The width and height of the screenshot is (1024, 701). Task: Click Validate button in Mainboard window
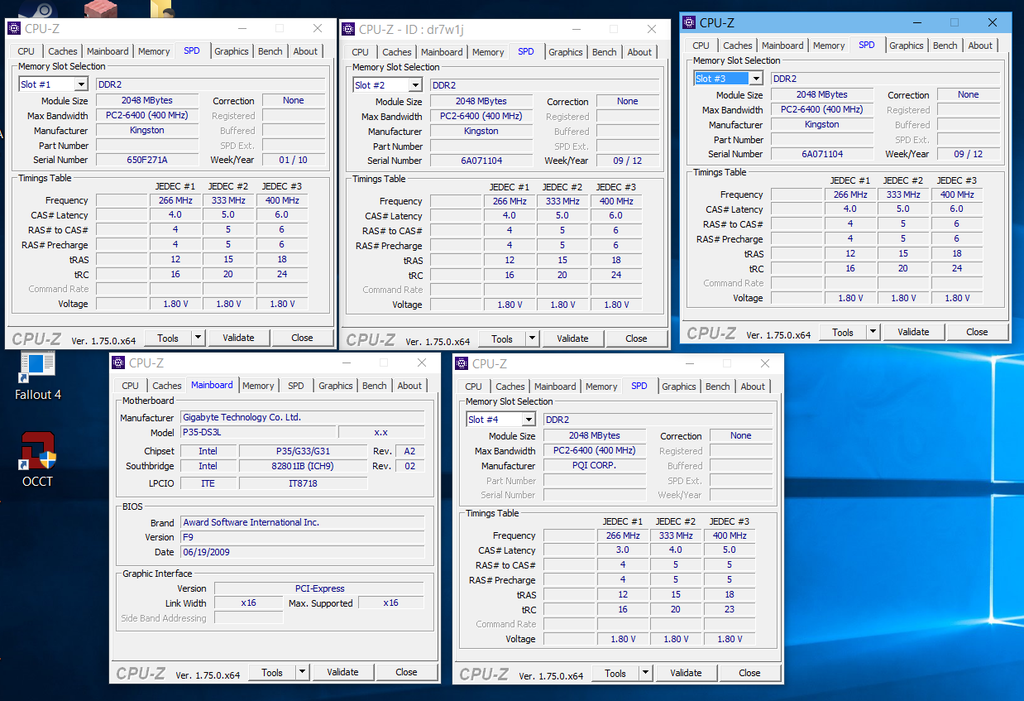tap(343, 672)
